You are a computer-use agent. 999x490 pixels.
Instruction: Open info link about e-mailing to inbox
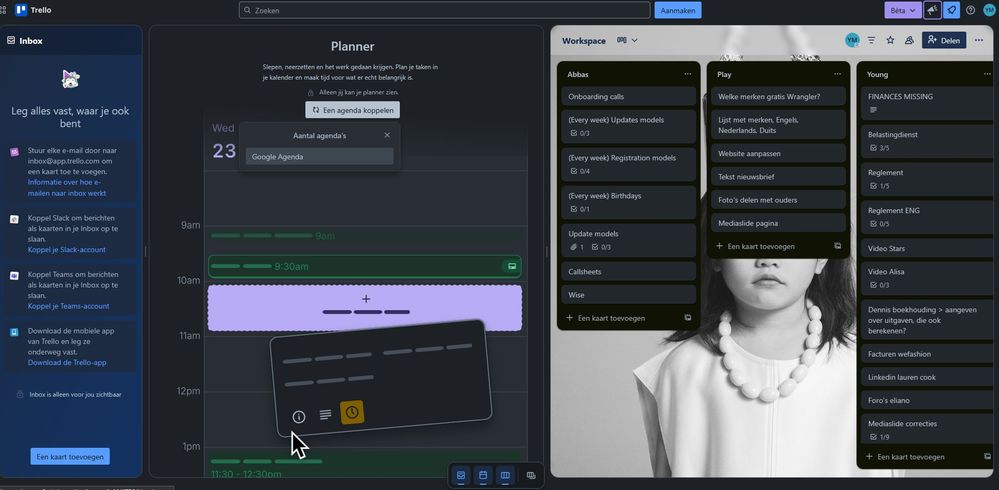67,187
